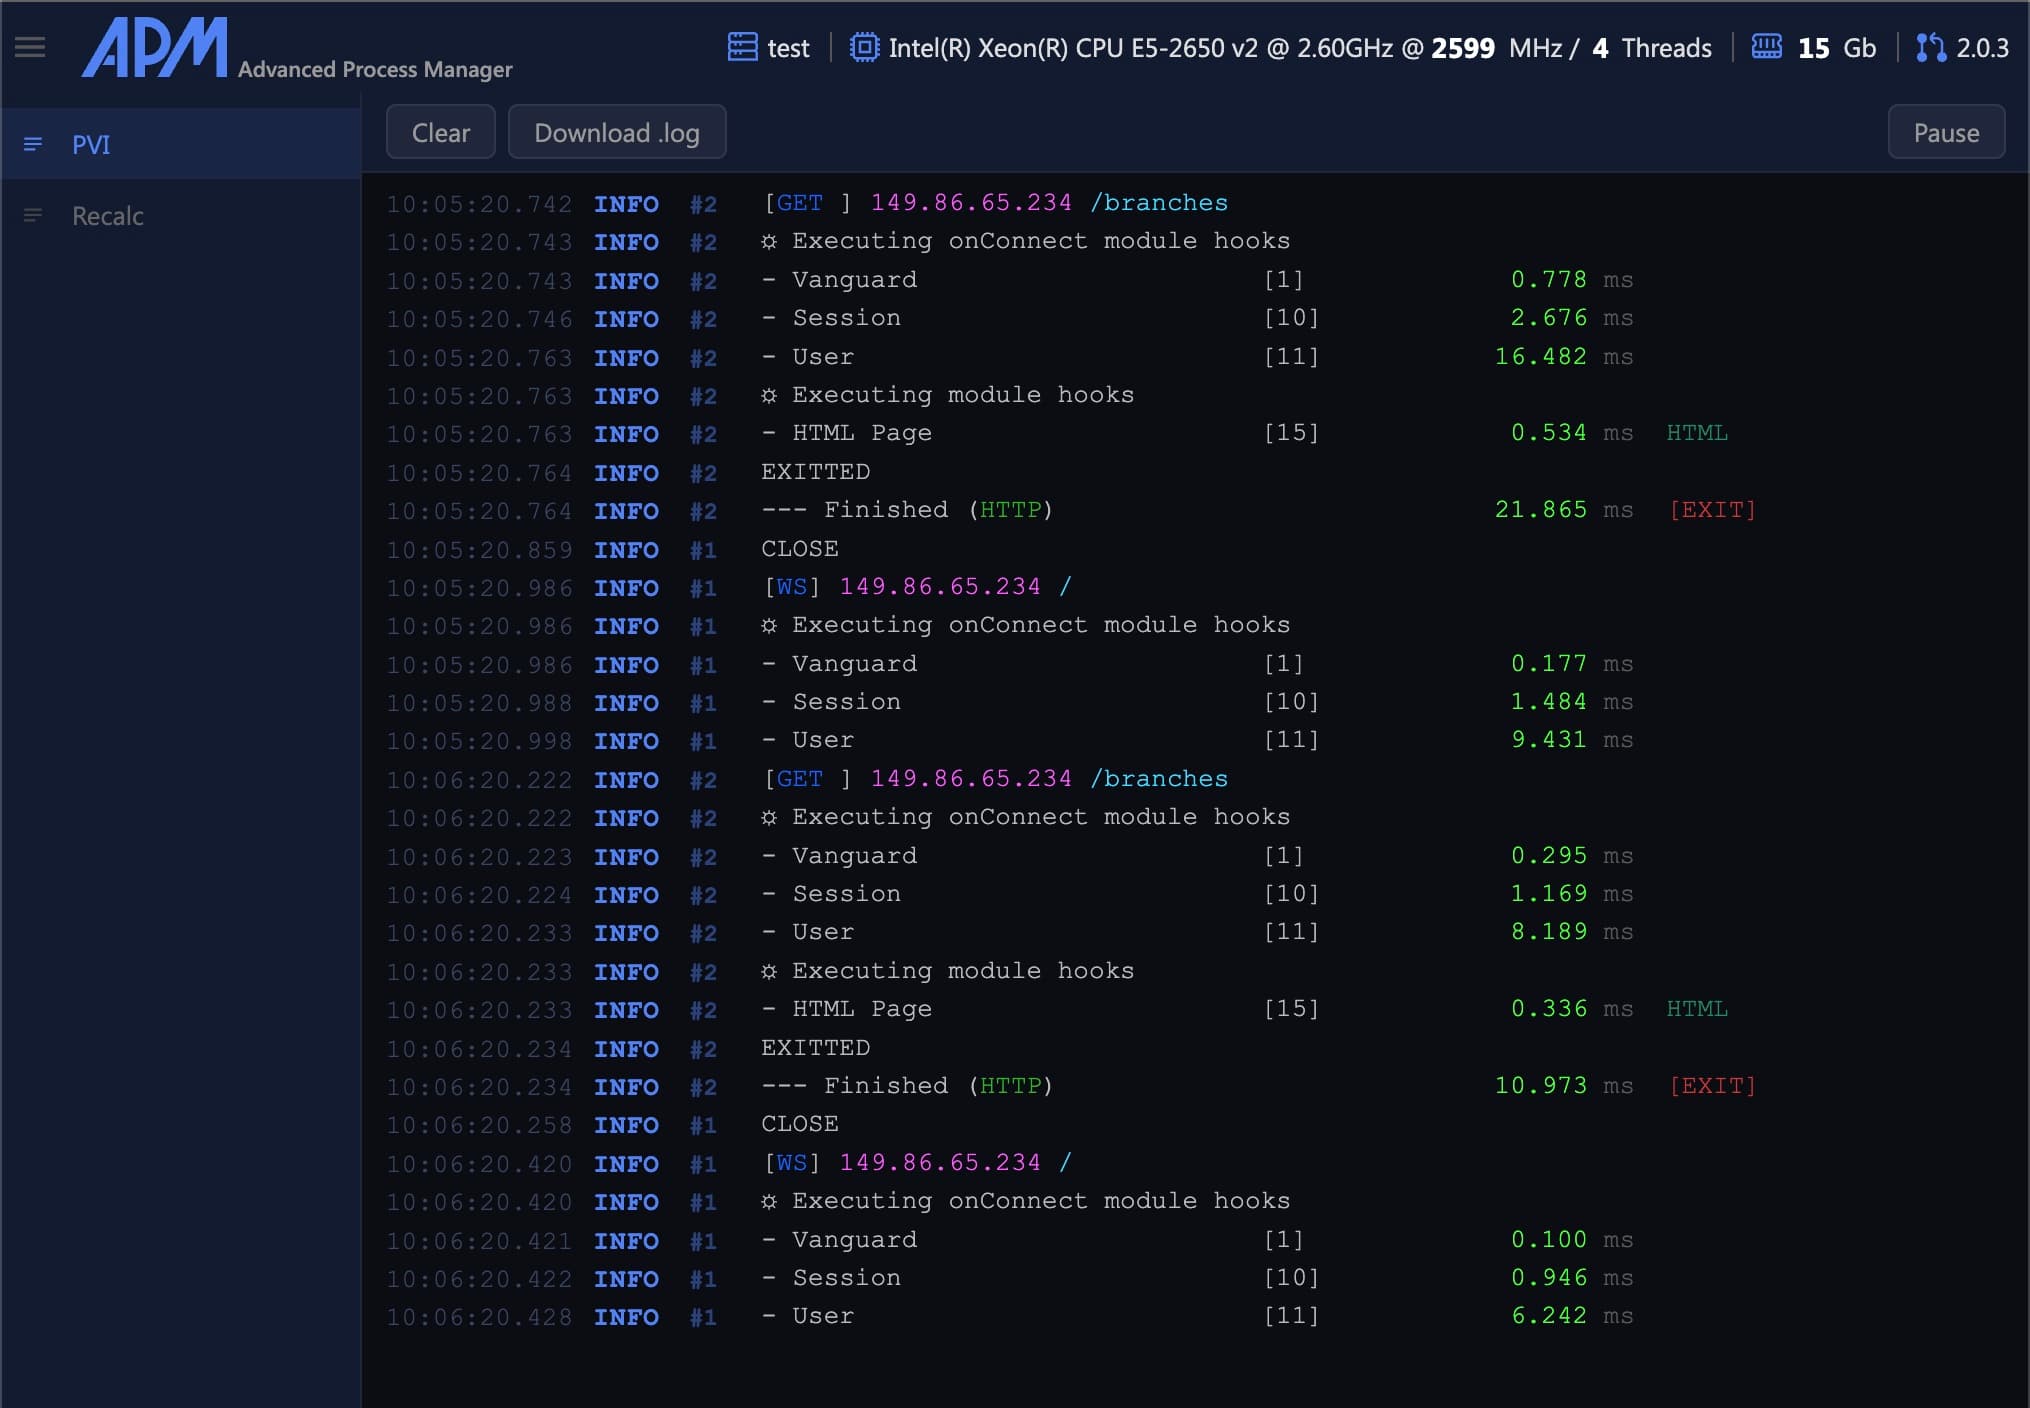2030x1408 pixels.
Task: Click the PVI list icon in sidebar
Action: click(x=33, y=144)
